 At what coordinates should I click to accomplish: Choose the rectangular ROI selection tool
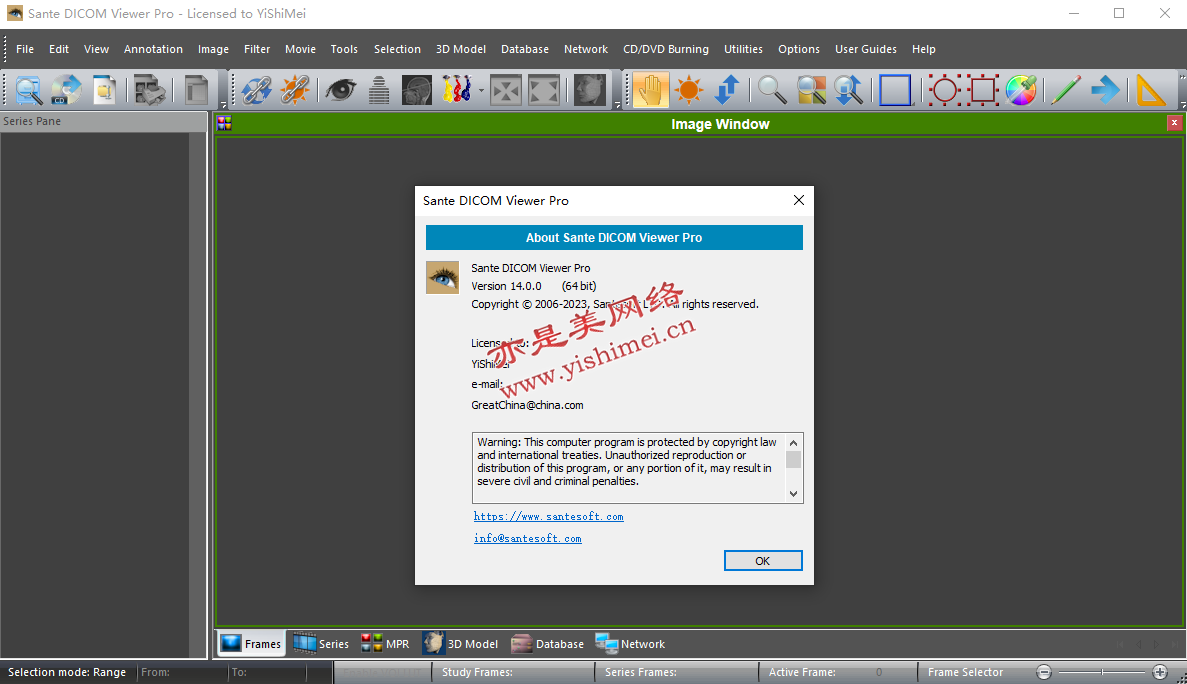pos(982,90)
